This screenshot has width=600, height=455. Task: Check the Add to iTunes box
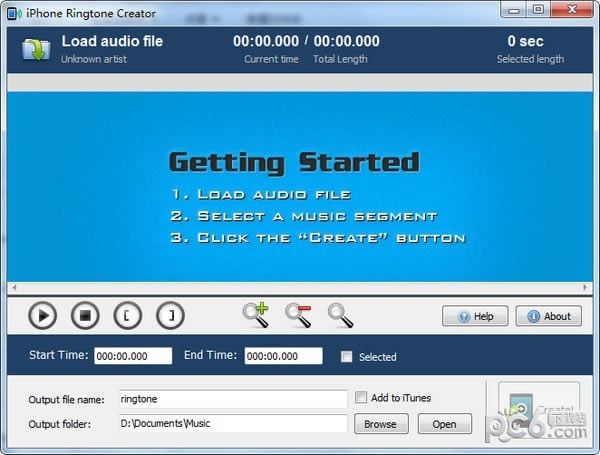tap(361, 398)
